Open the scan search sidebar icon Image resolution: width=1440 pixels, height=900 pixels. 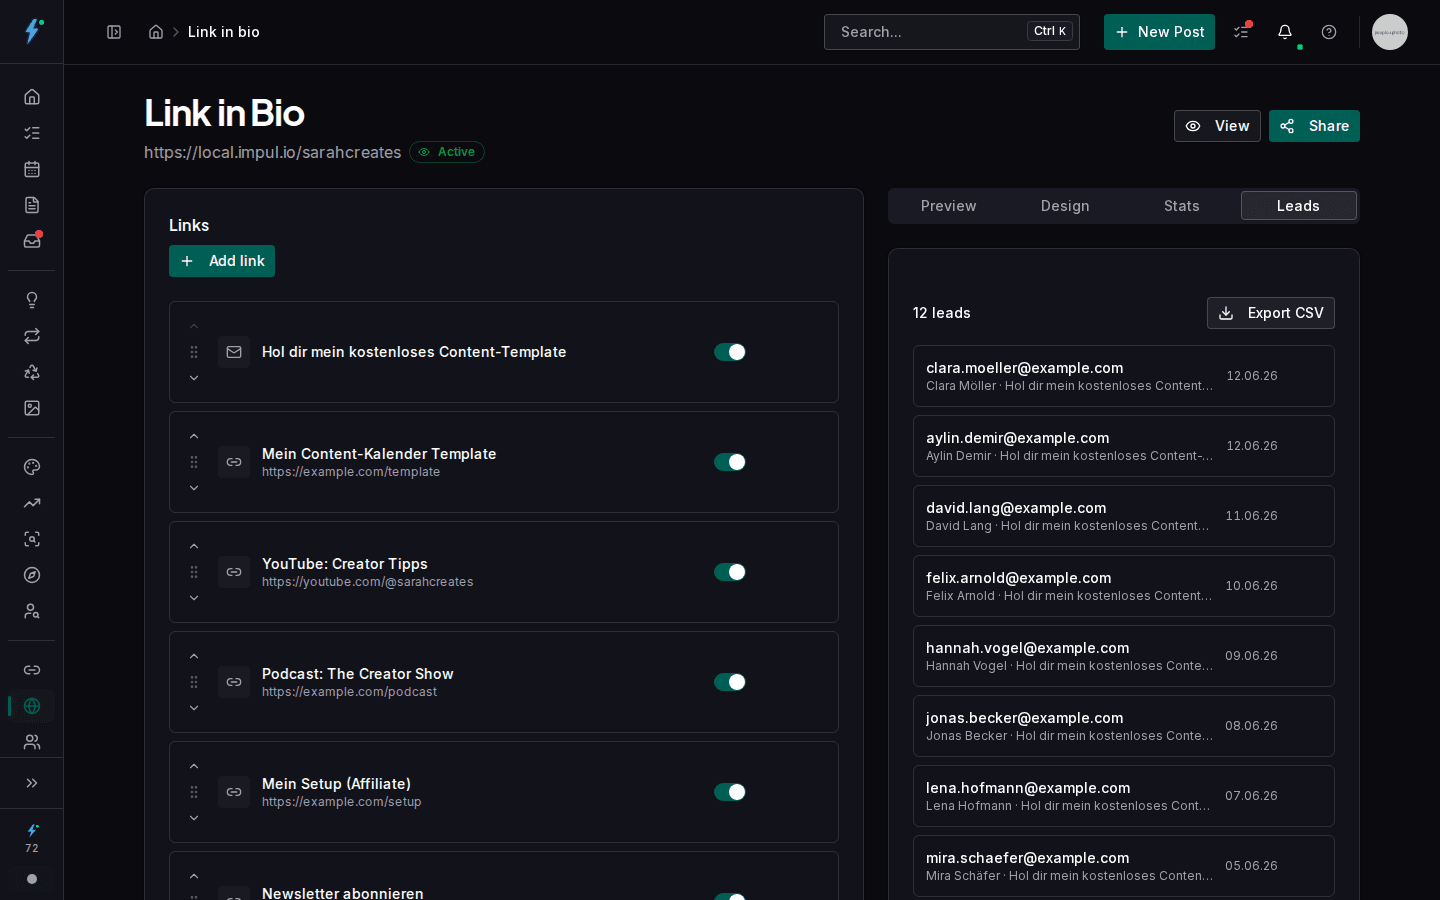[32, 539]
